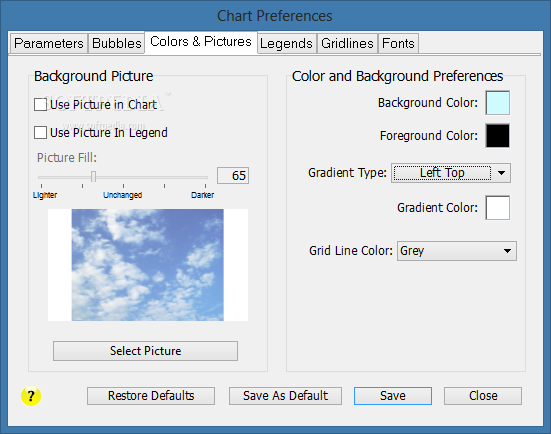Click the Picture Fill value field showing 65

click(233, 175)
